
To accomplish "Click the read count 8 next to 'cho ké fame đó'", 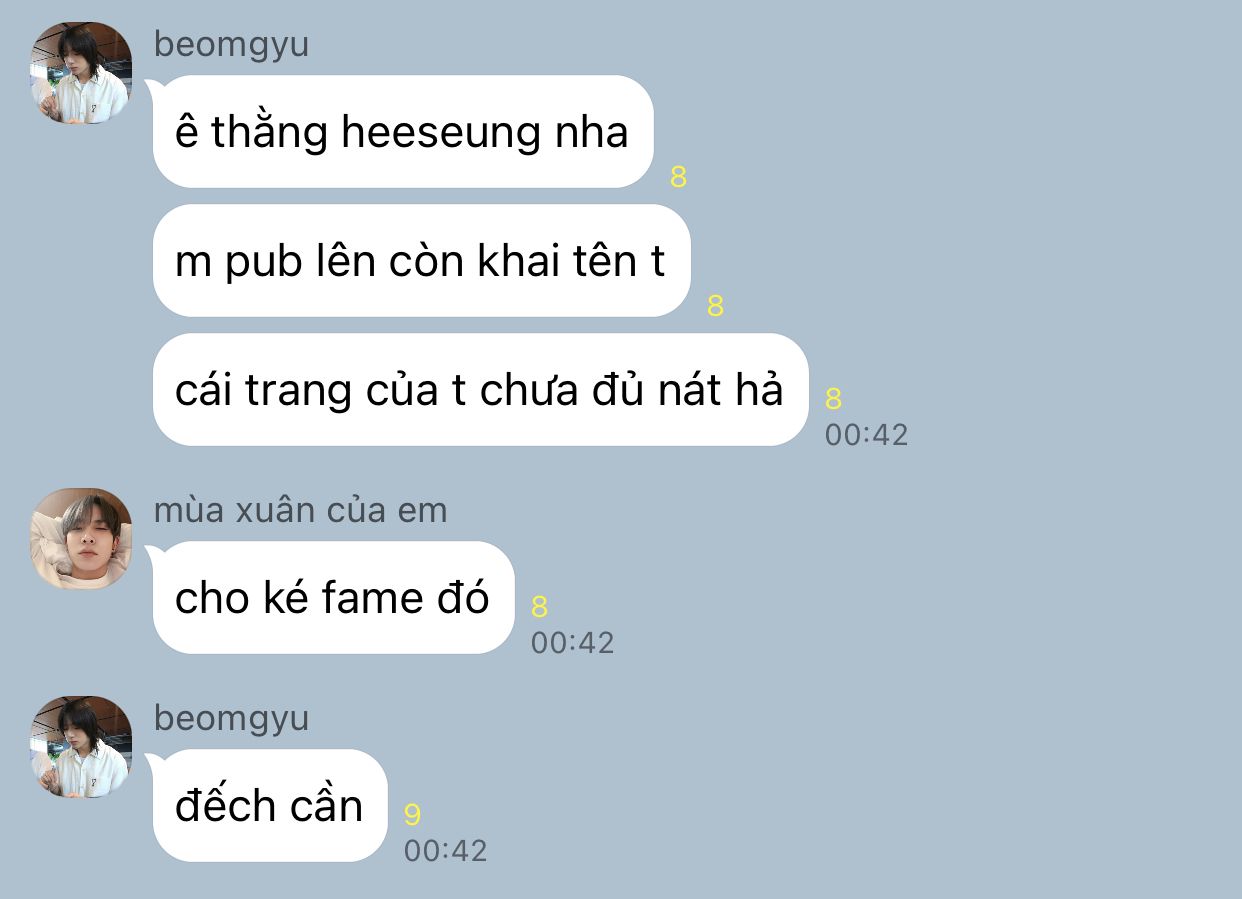I will coord(540,607).
